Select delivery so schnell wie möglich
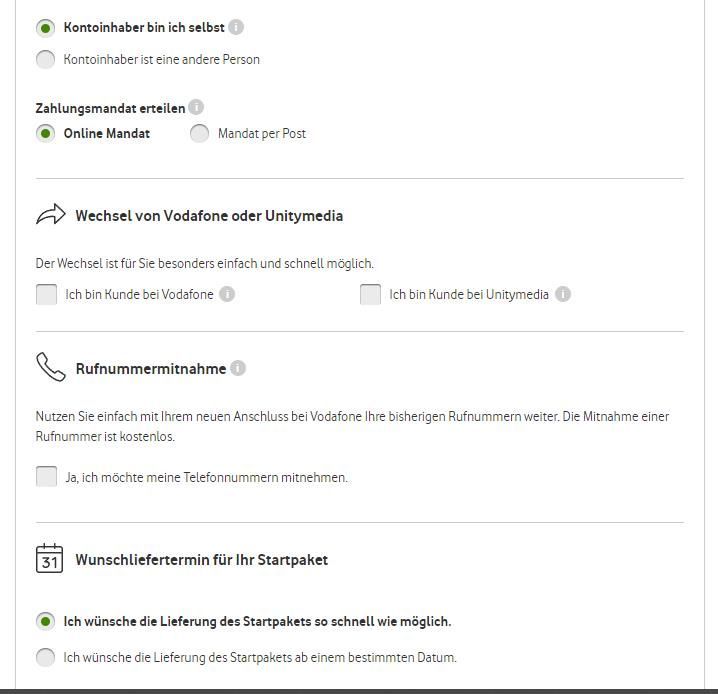 point(45,621)
